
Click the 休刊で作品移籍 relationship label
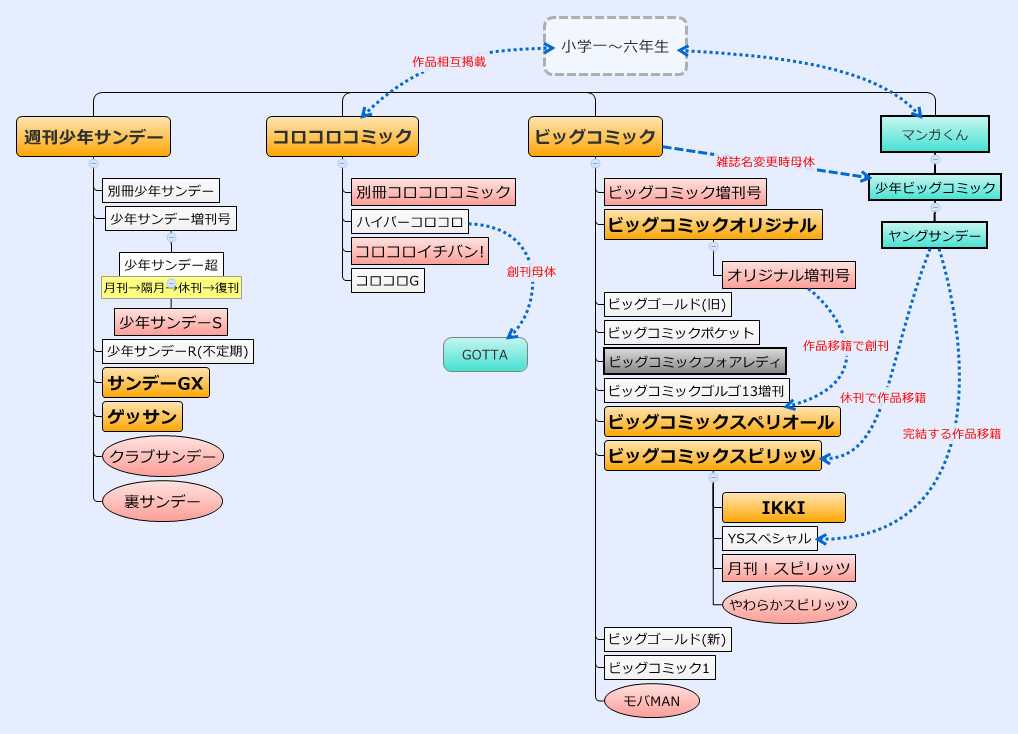[883, 398]
